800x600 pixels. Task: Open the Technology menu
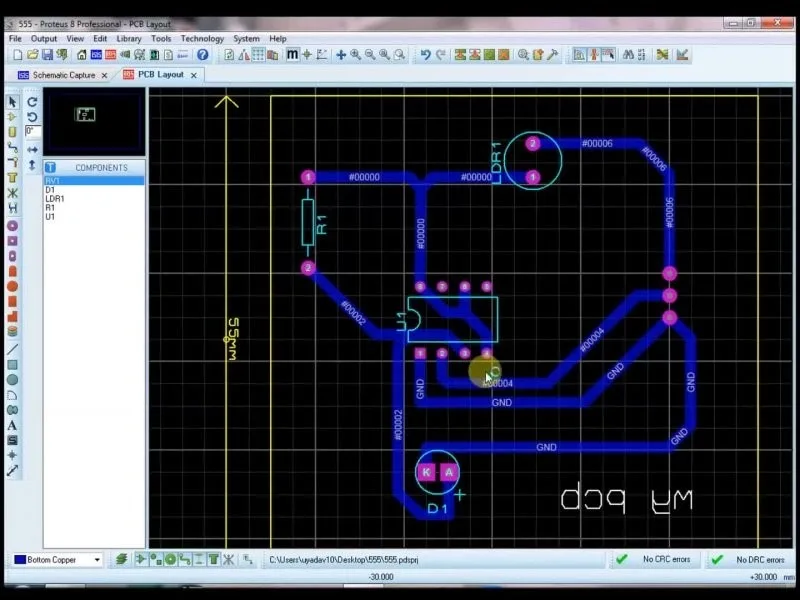202,39
